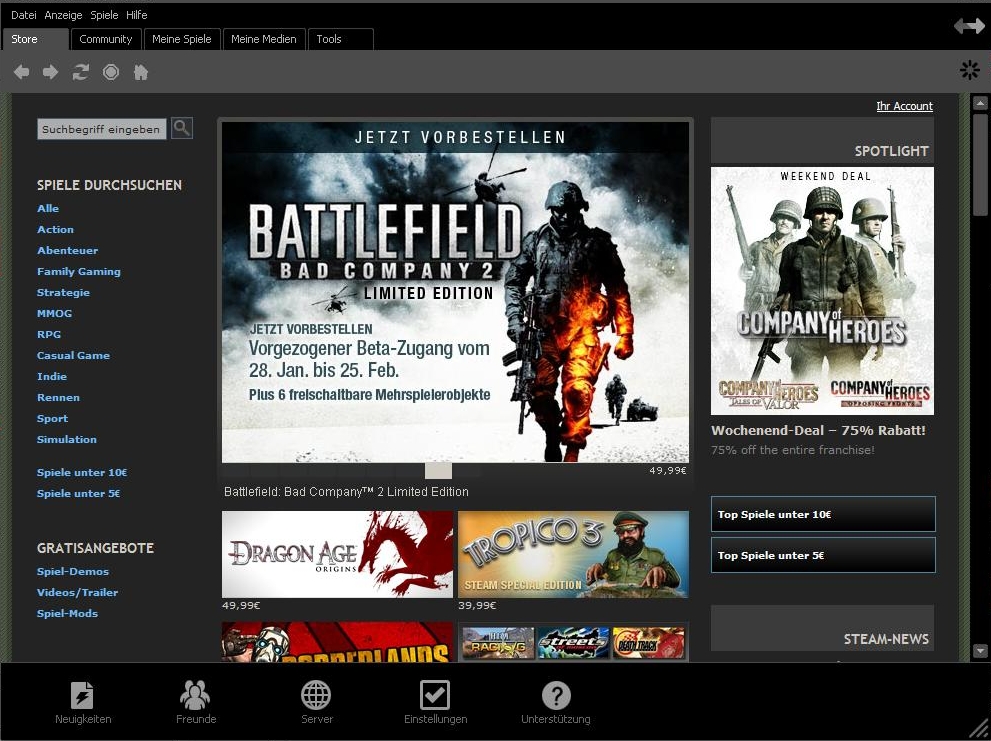Browse the Strategie category
Viewport: 991px width, 741px height.
coord(63,293)
